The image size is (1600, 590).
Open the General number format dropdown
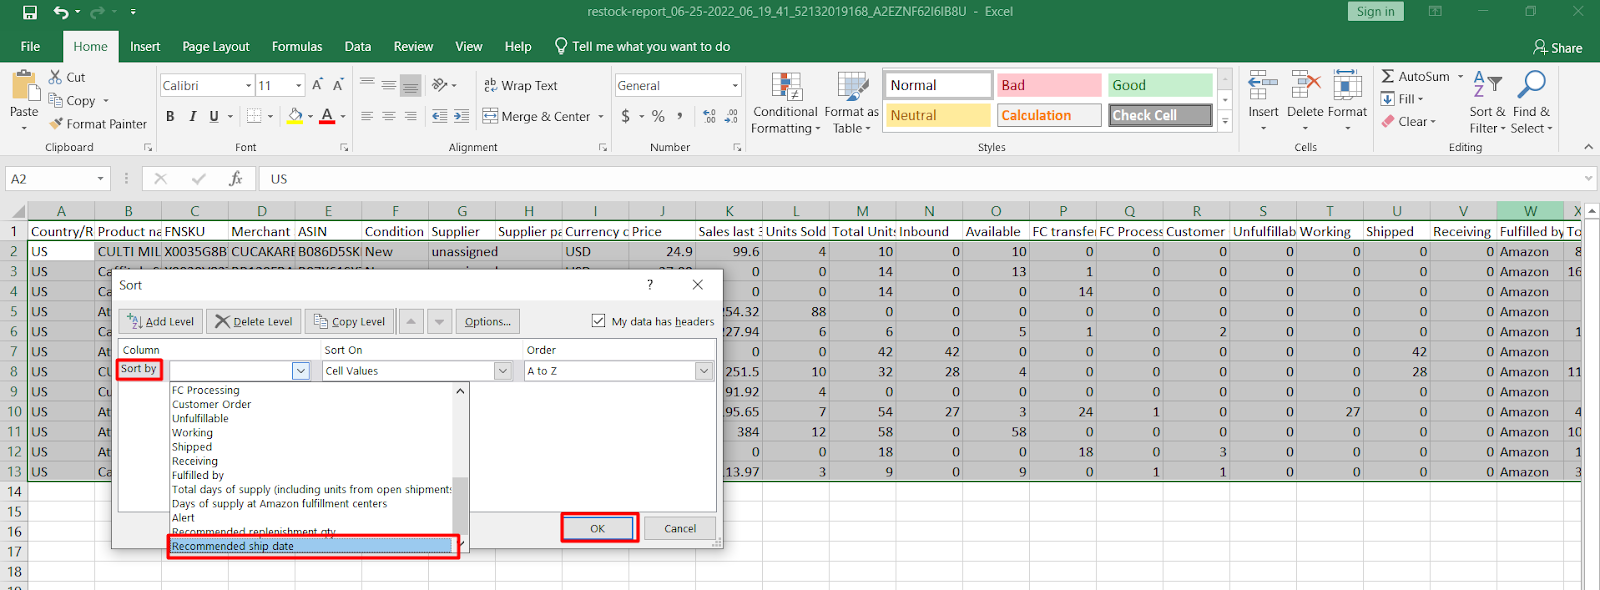tap(735, 86)
